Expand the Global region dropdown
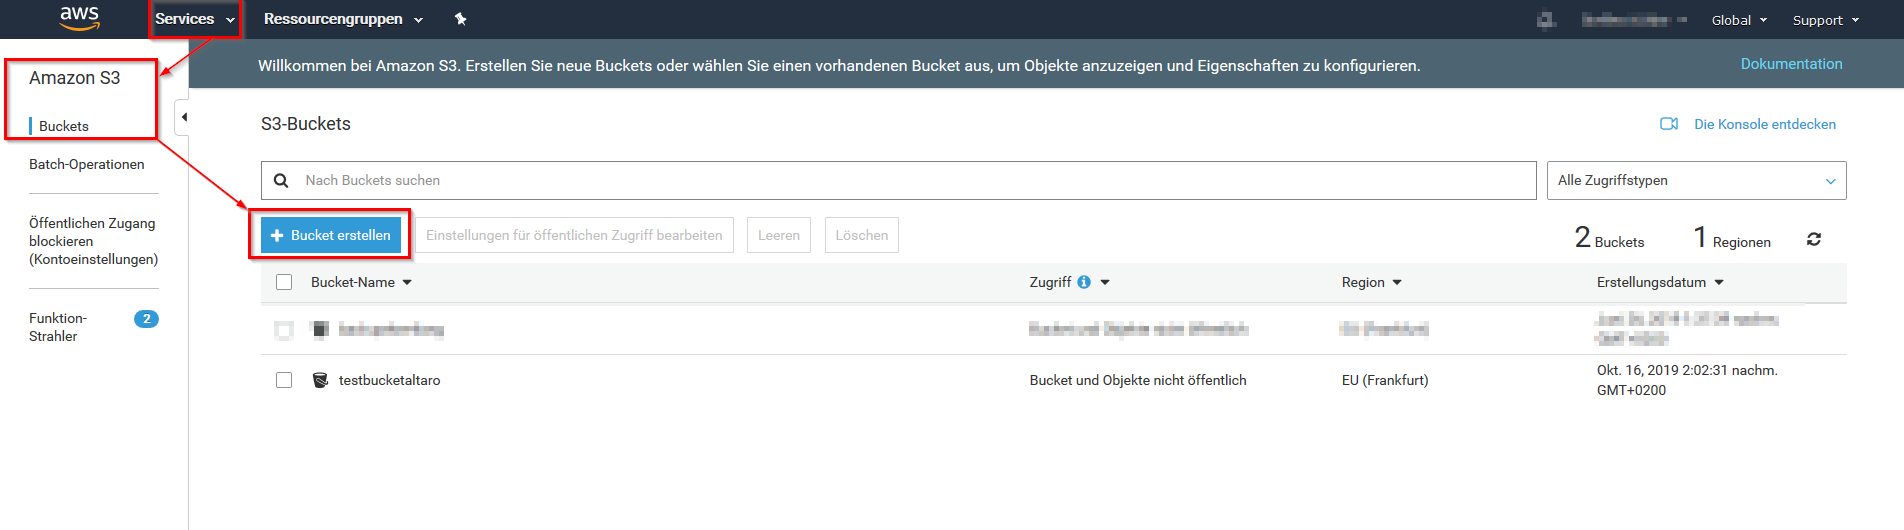The height and width of the screenshot is (530, 1904). point(1738,20)
